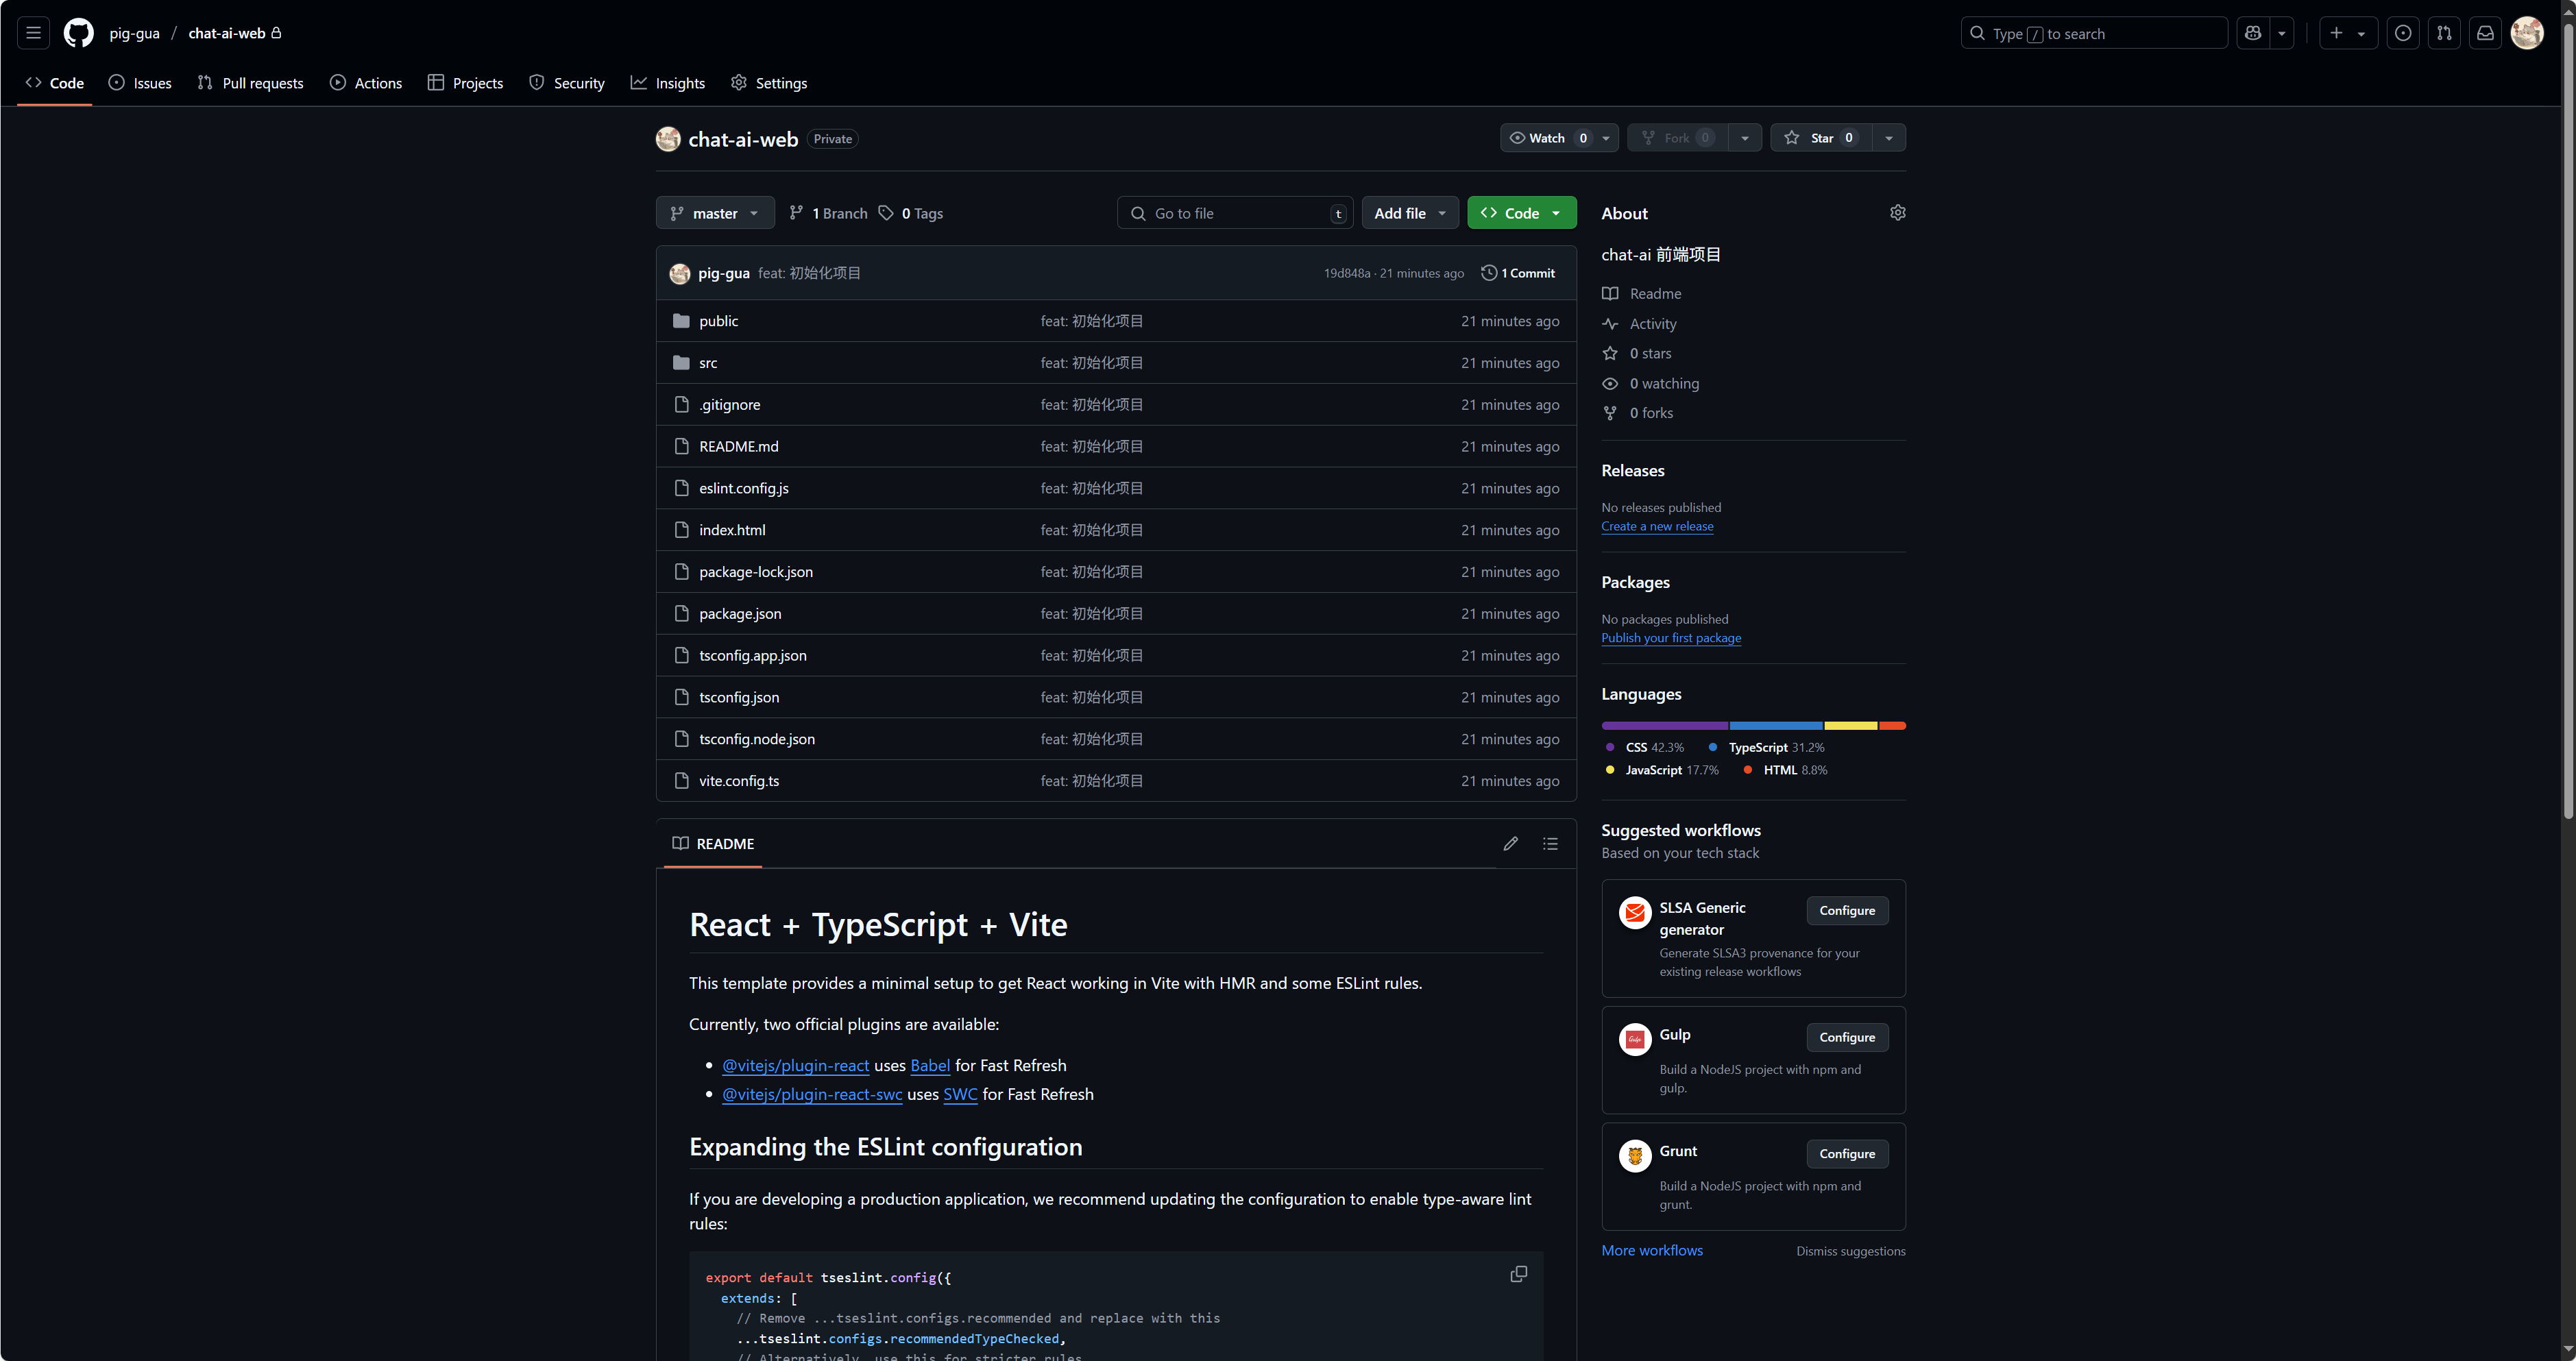Open the public folder
The image size is (2576, 1361).
[718, 321]
